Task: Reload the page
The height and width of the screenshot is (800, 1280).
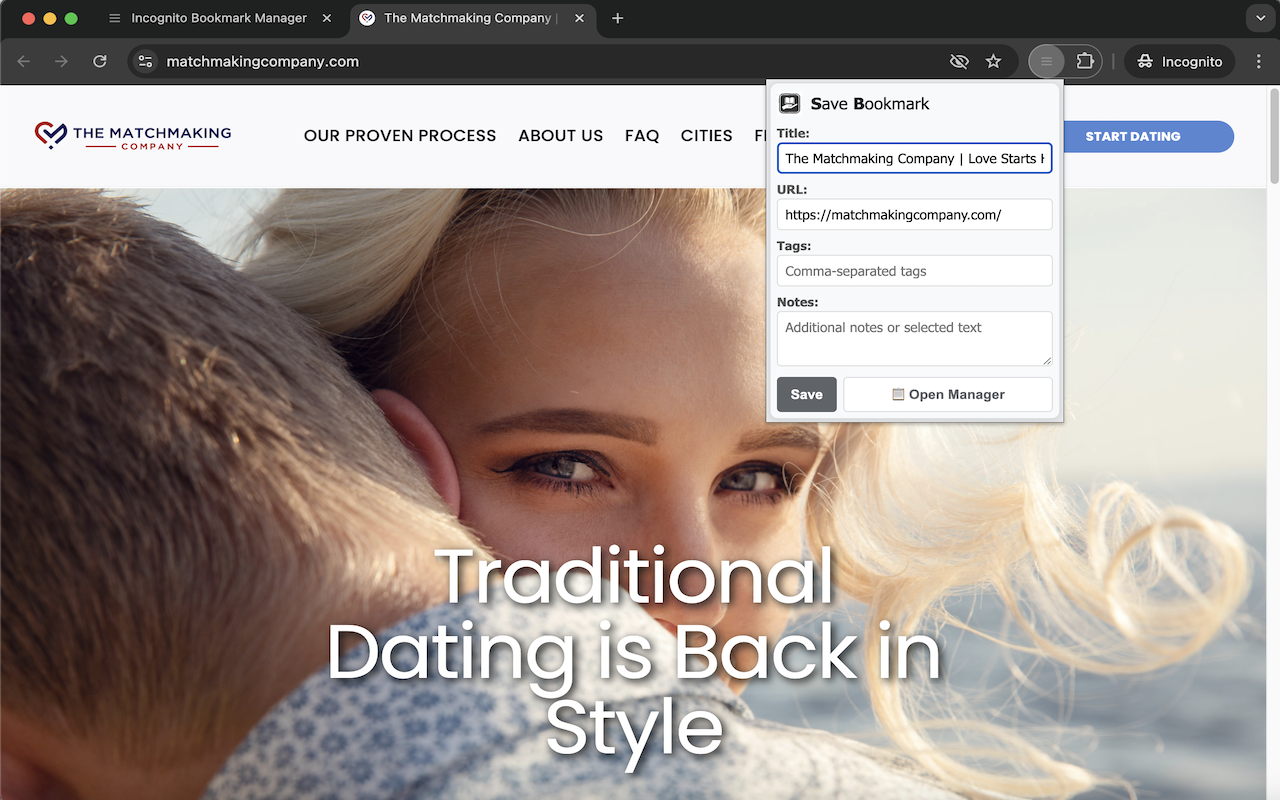Action: 100,61
